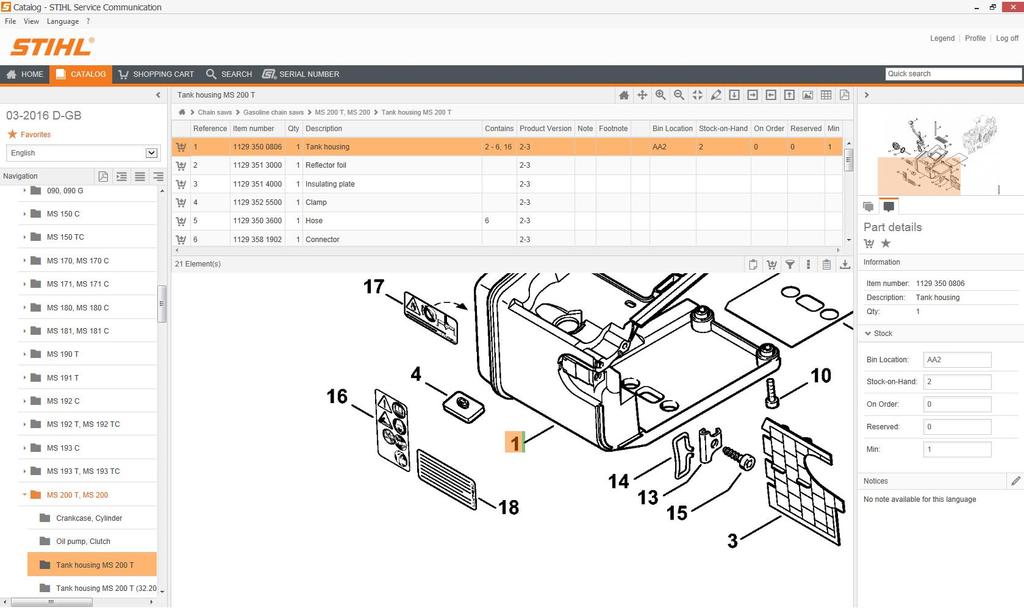Click the Log off link
1024x608 pixels.
[1007, 39]
